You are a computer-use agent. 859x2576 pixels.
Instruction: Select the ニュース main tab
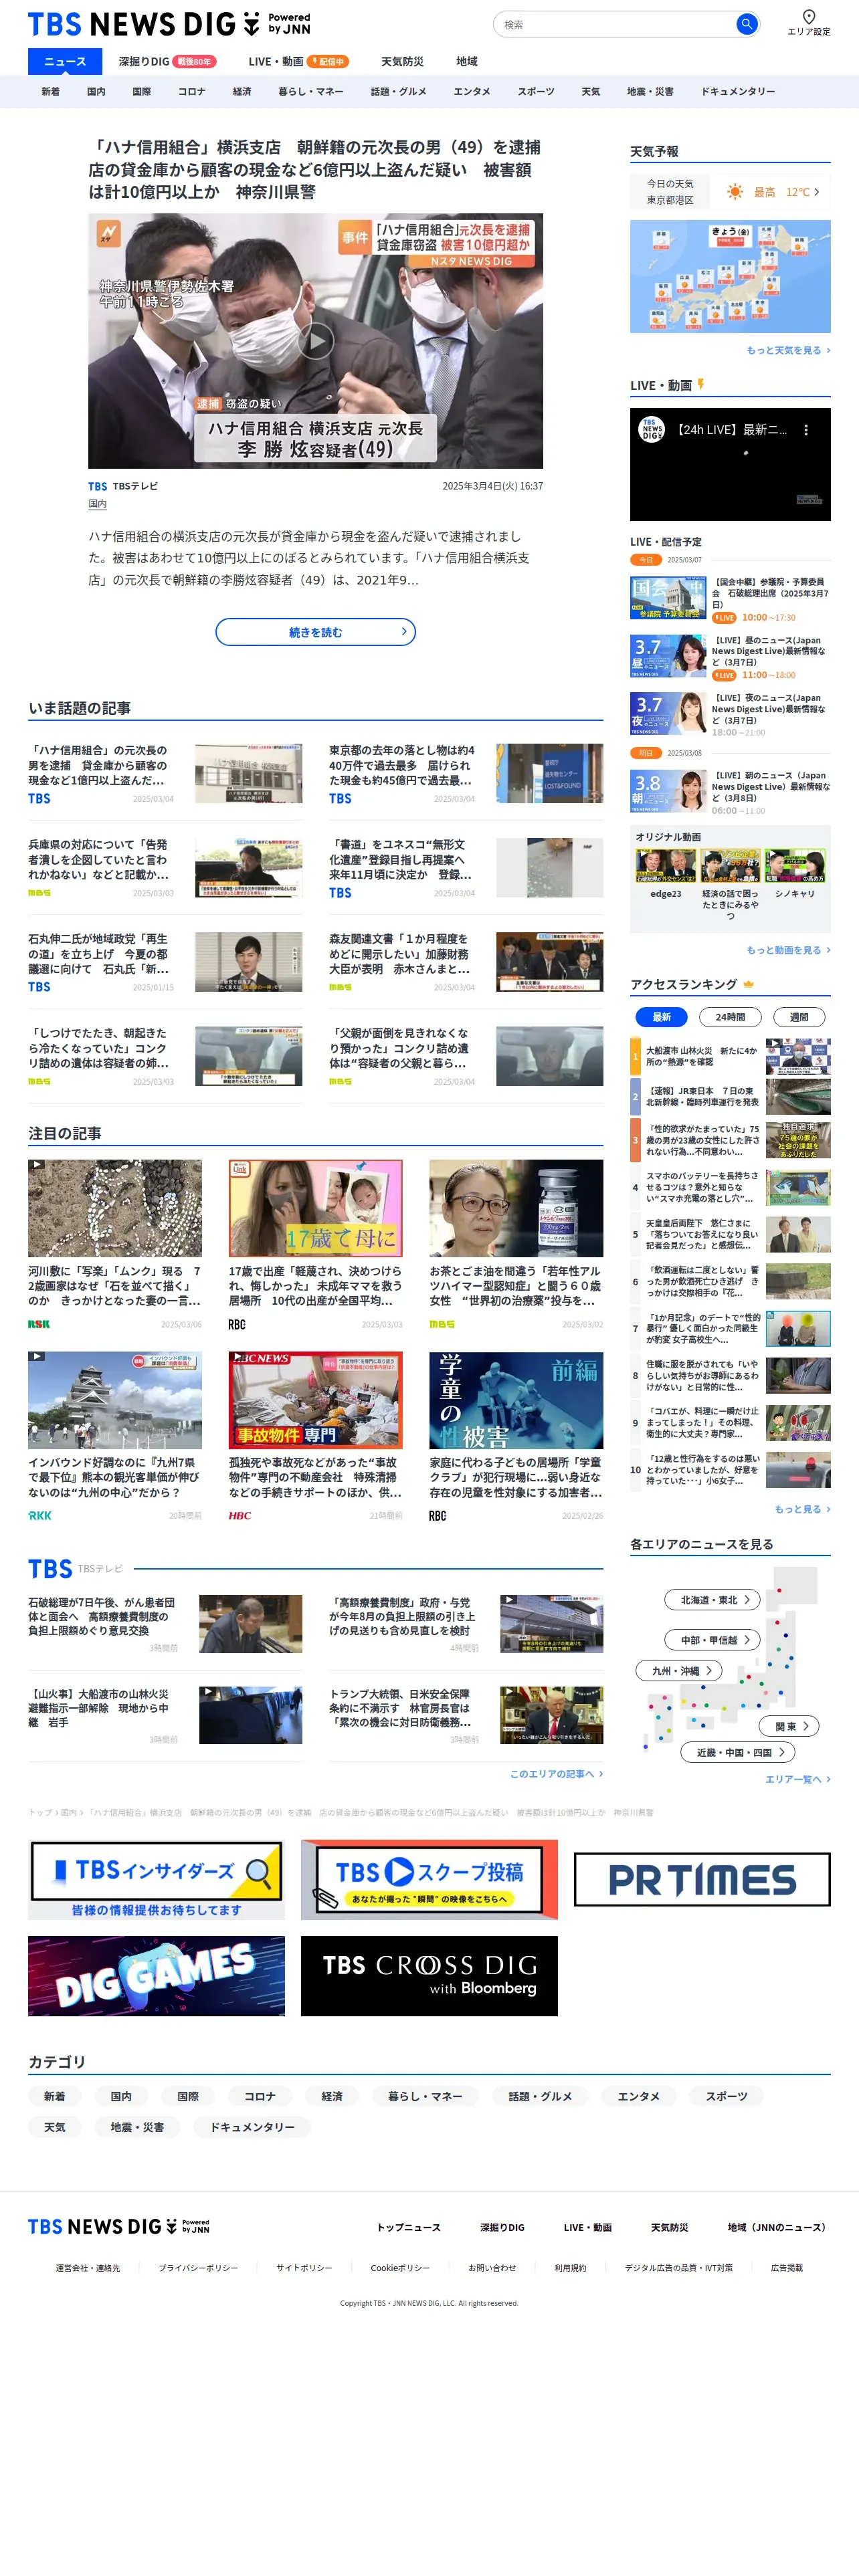65,61
